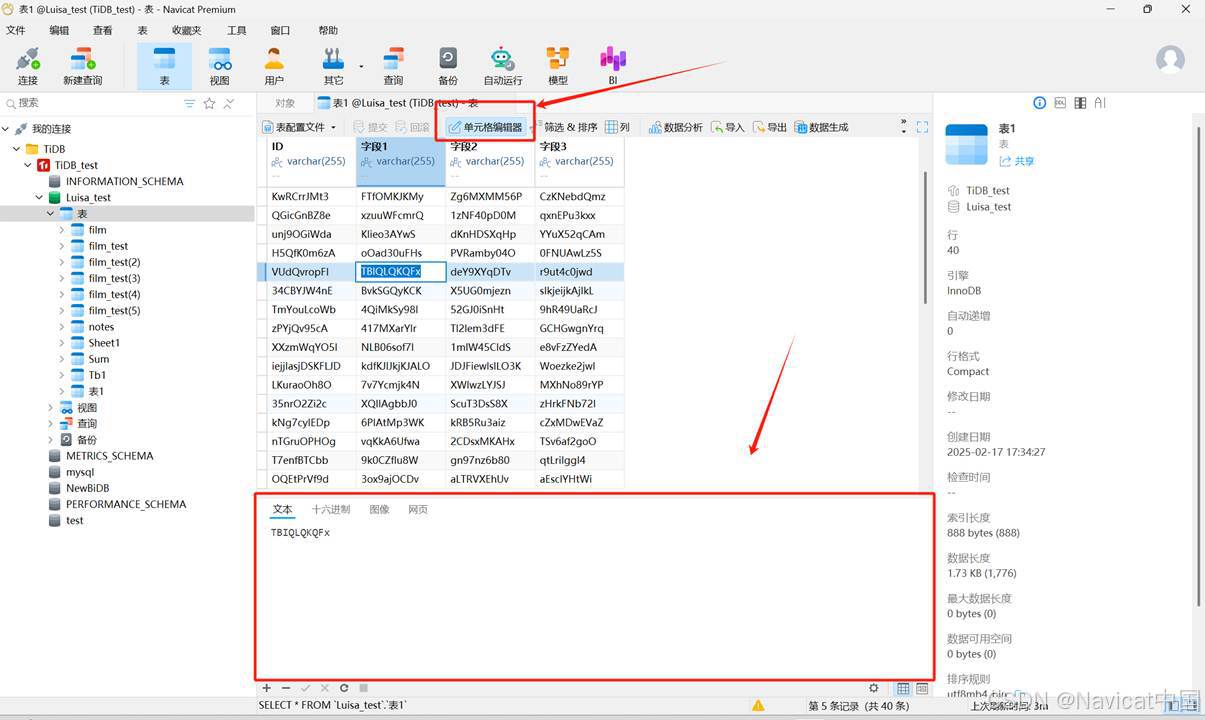Click the 导入 import button
Viewport: 1205px width, 720px height.
(x=728, y=127)
